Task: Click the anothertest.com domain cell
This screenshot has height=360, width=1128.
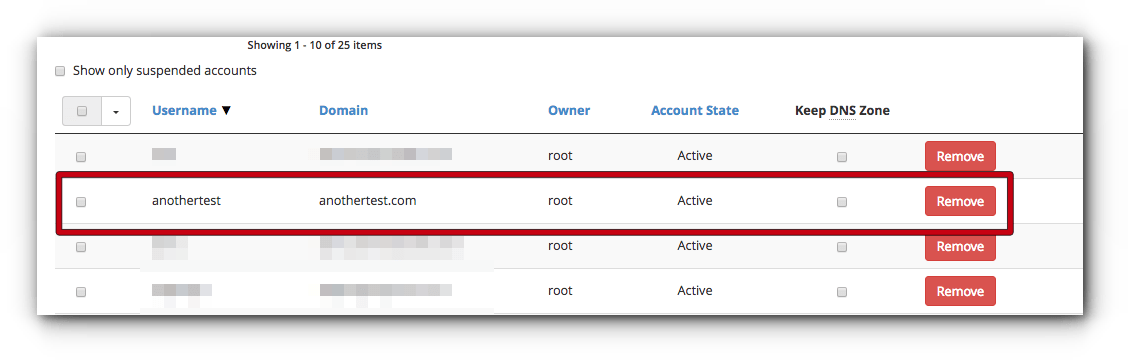Action: pos(368,201)
